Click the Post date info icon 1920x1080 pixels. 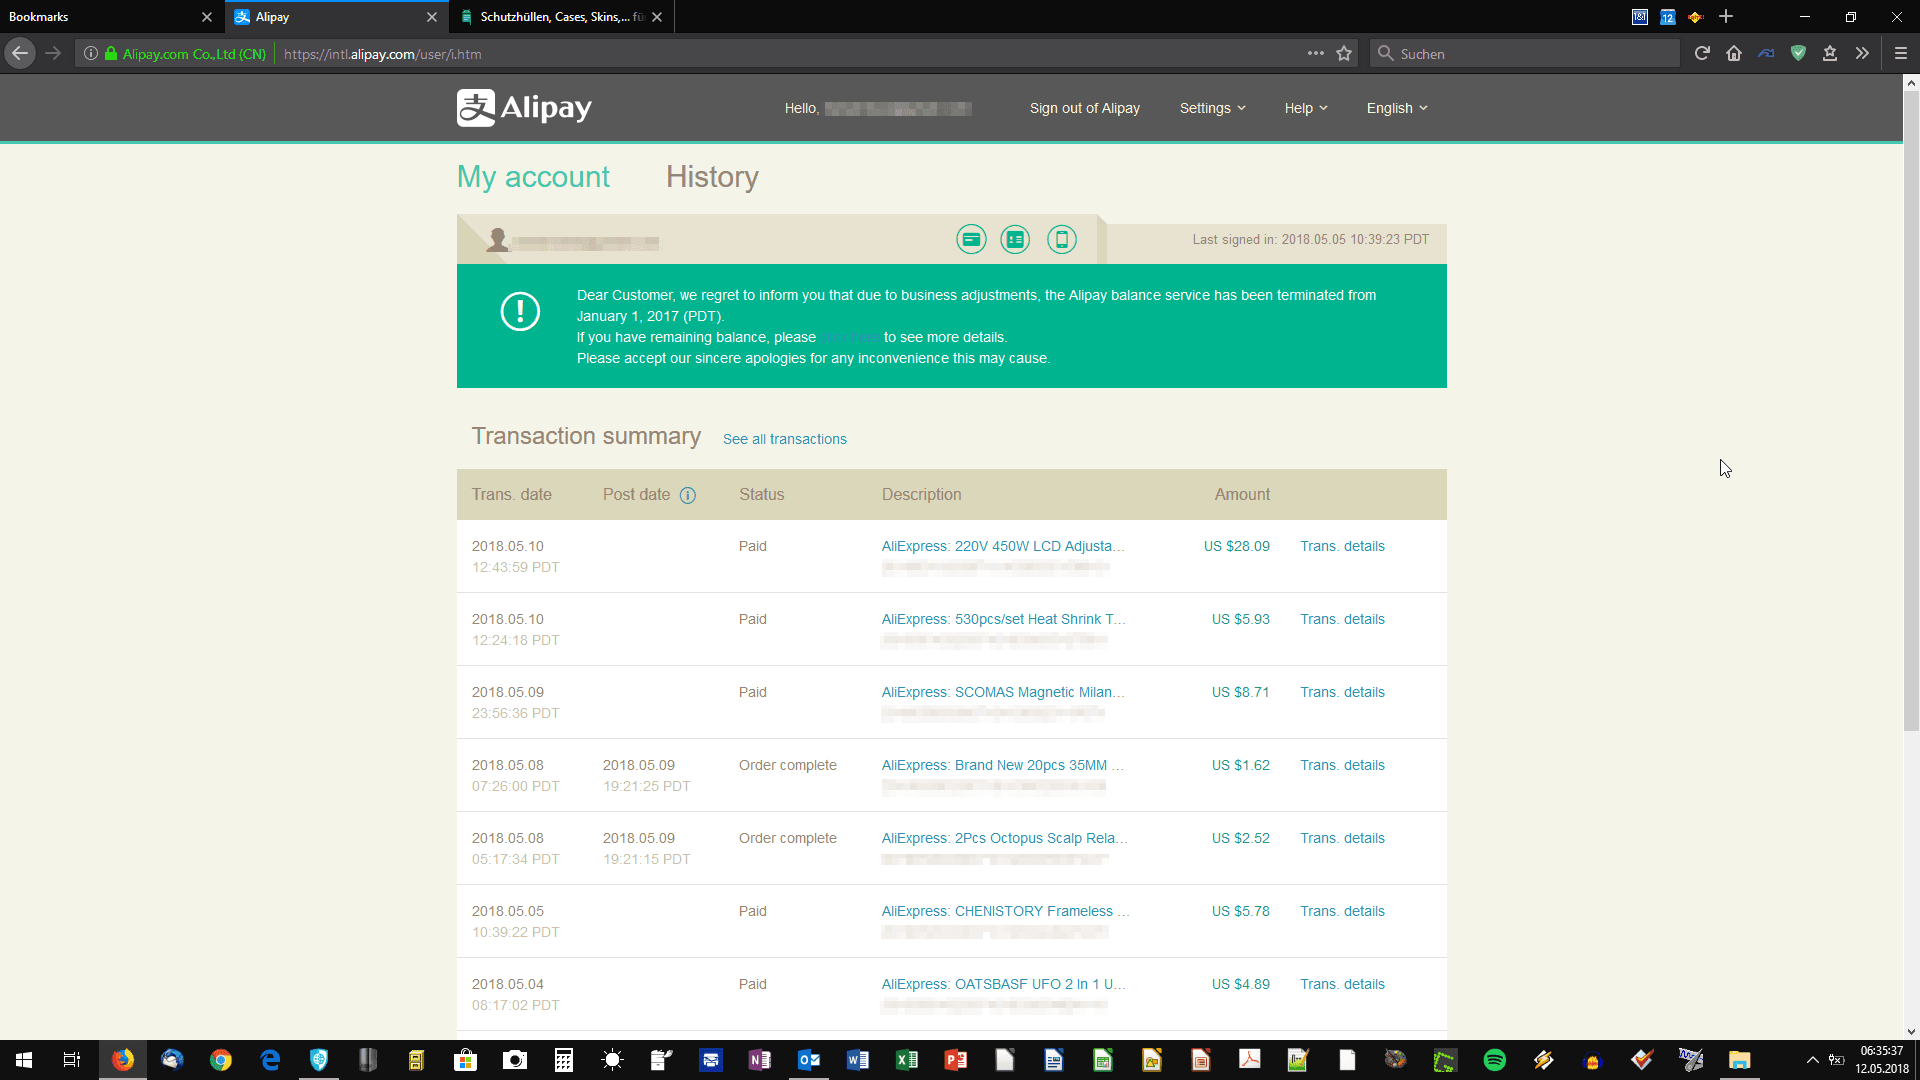pyautogui.click(x=688, y=495)
